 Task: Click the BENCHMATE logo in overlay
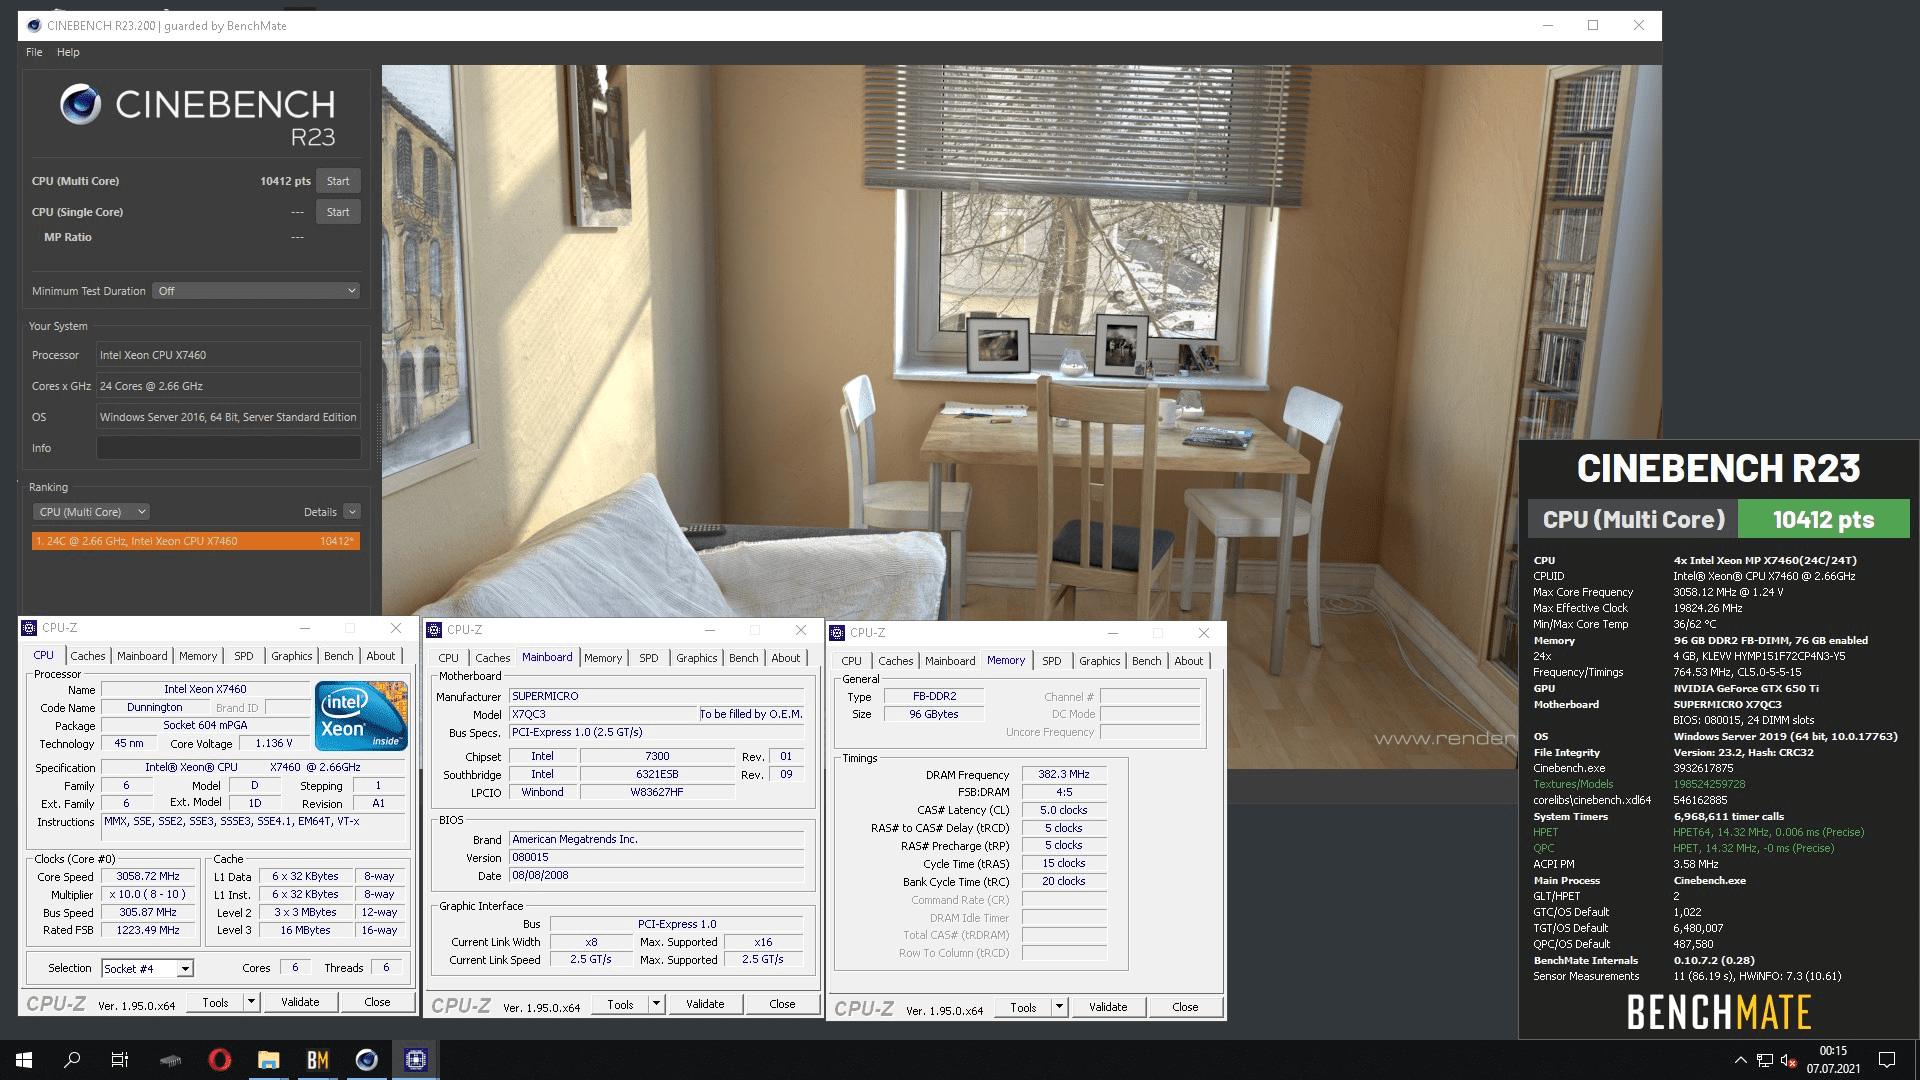point(1719,1012)
